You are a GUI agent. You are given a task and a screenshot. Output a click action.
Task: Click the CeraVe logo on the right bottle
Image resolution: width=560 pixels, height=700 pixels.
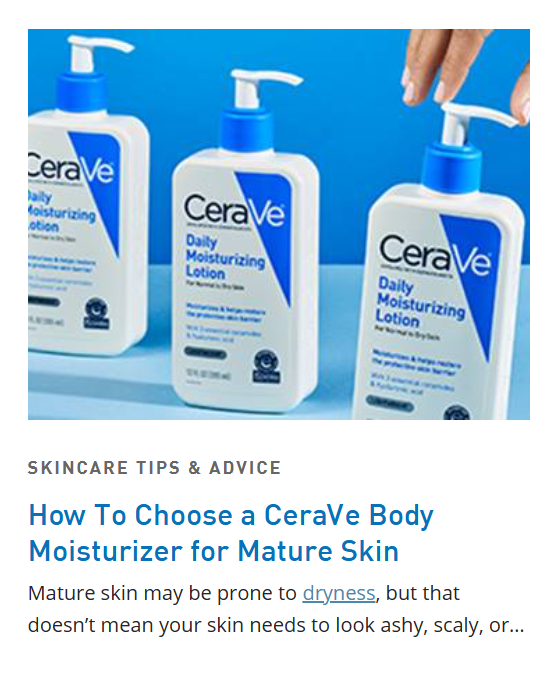435,255
